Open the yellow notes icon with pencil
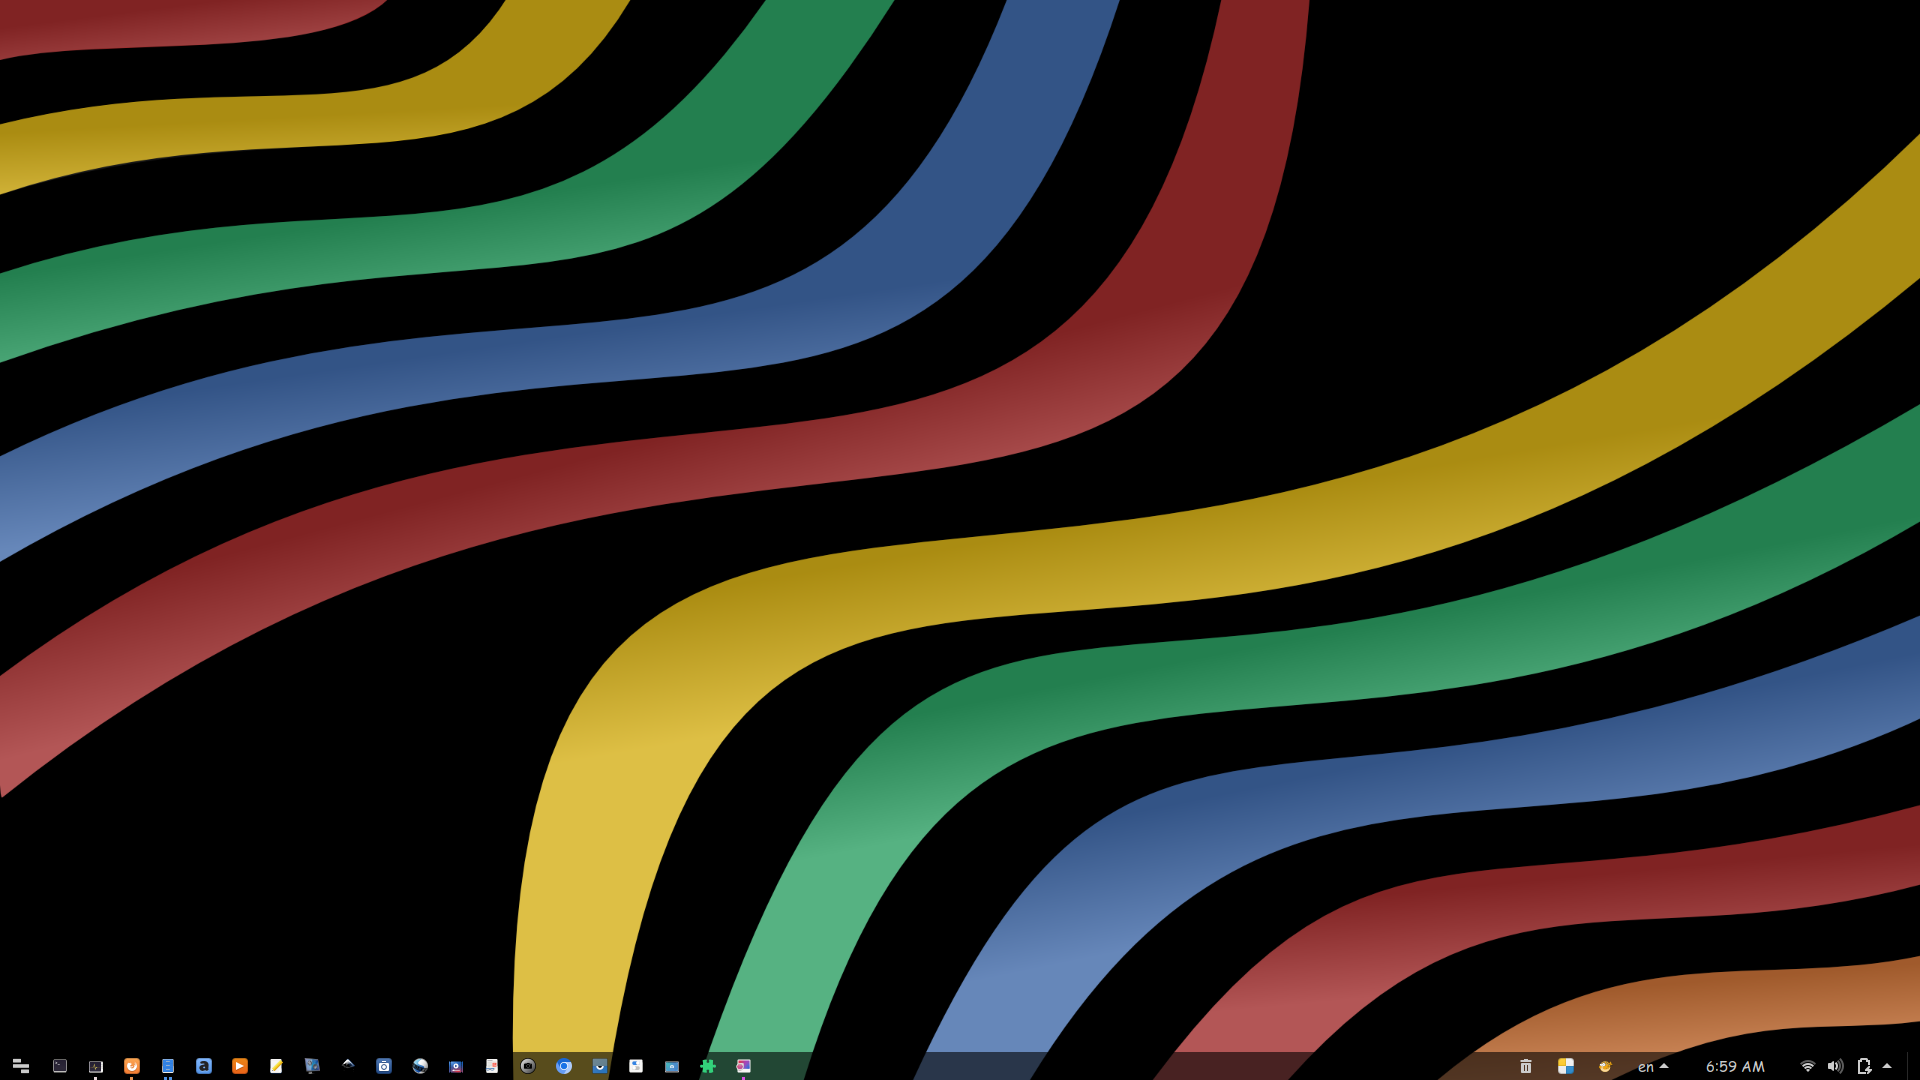The height and width of the screenshot is (1080, 1920). coord(276,1066)
